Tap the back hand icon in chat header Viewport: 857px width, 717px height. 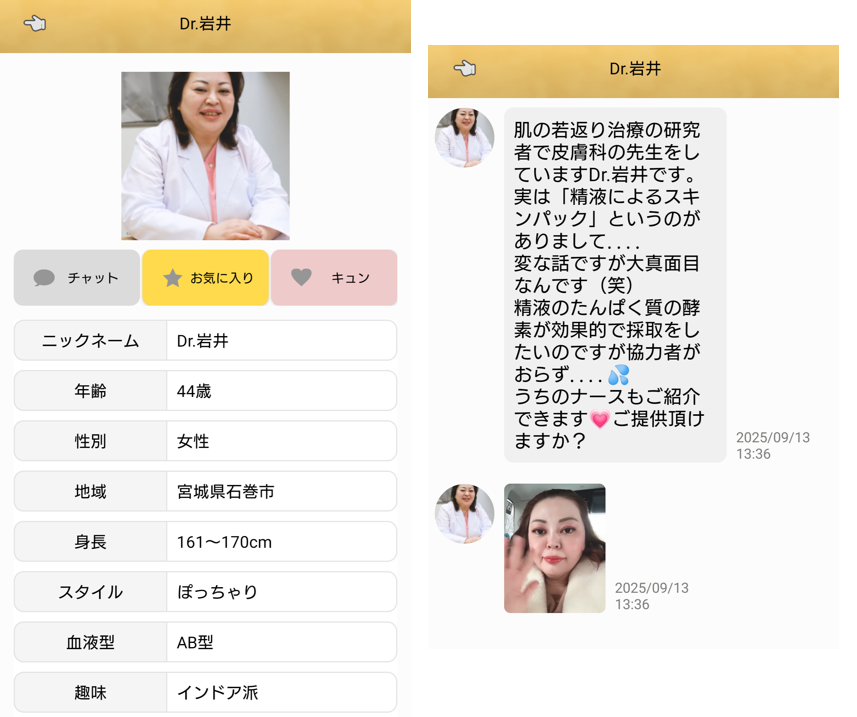coord(464,69)
